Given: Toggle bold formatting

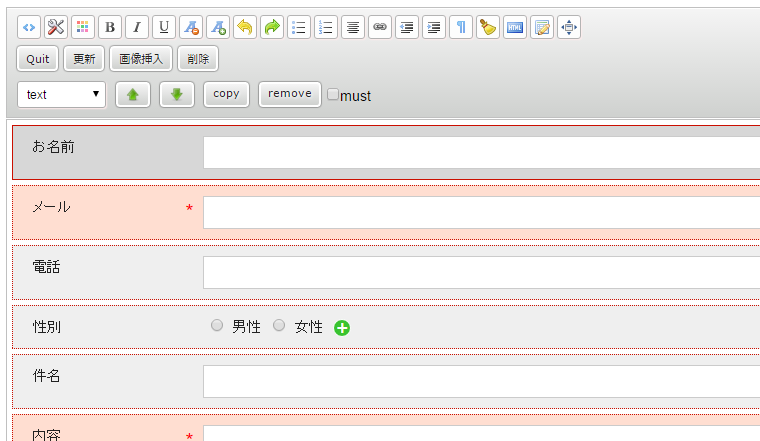Looking at the screenshot, I should tap(109, 28).
